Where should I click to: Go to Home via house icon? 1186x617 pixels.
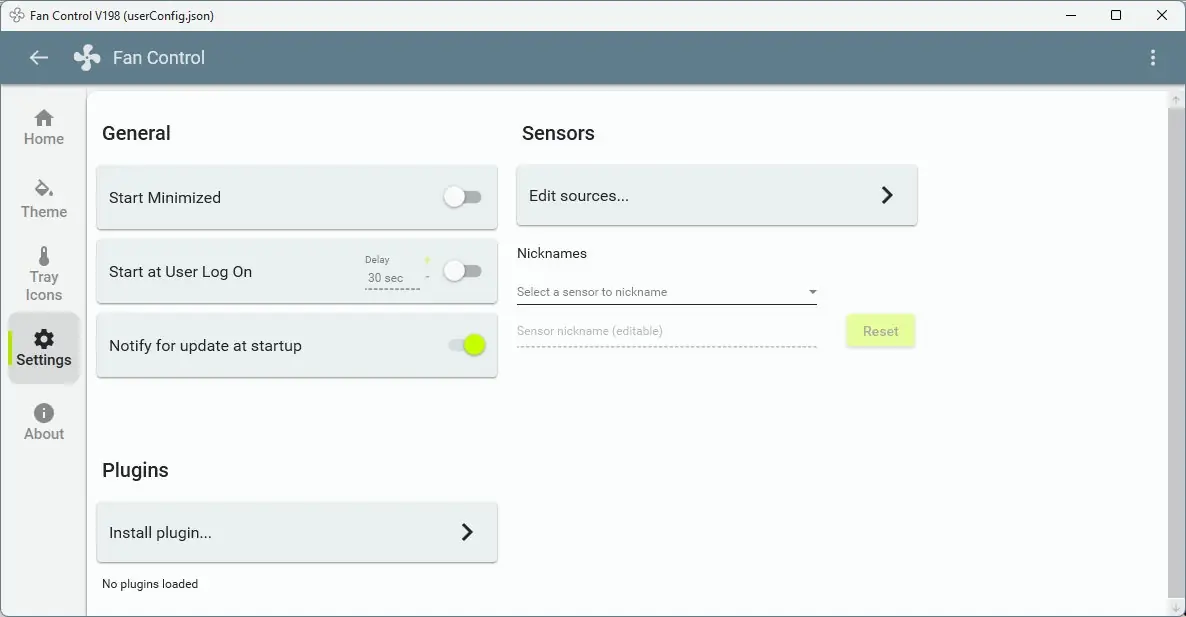[x=44, y=118]
